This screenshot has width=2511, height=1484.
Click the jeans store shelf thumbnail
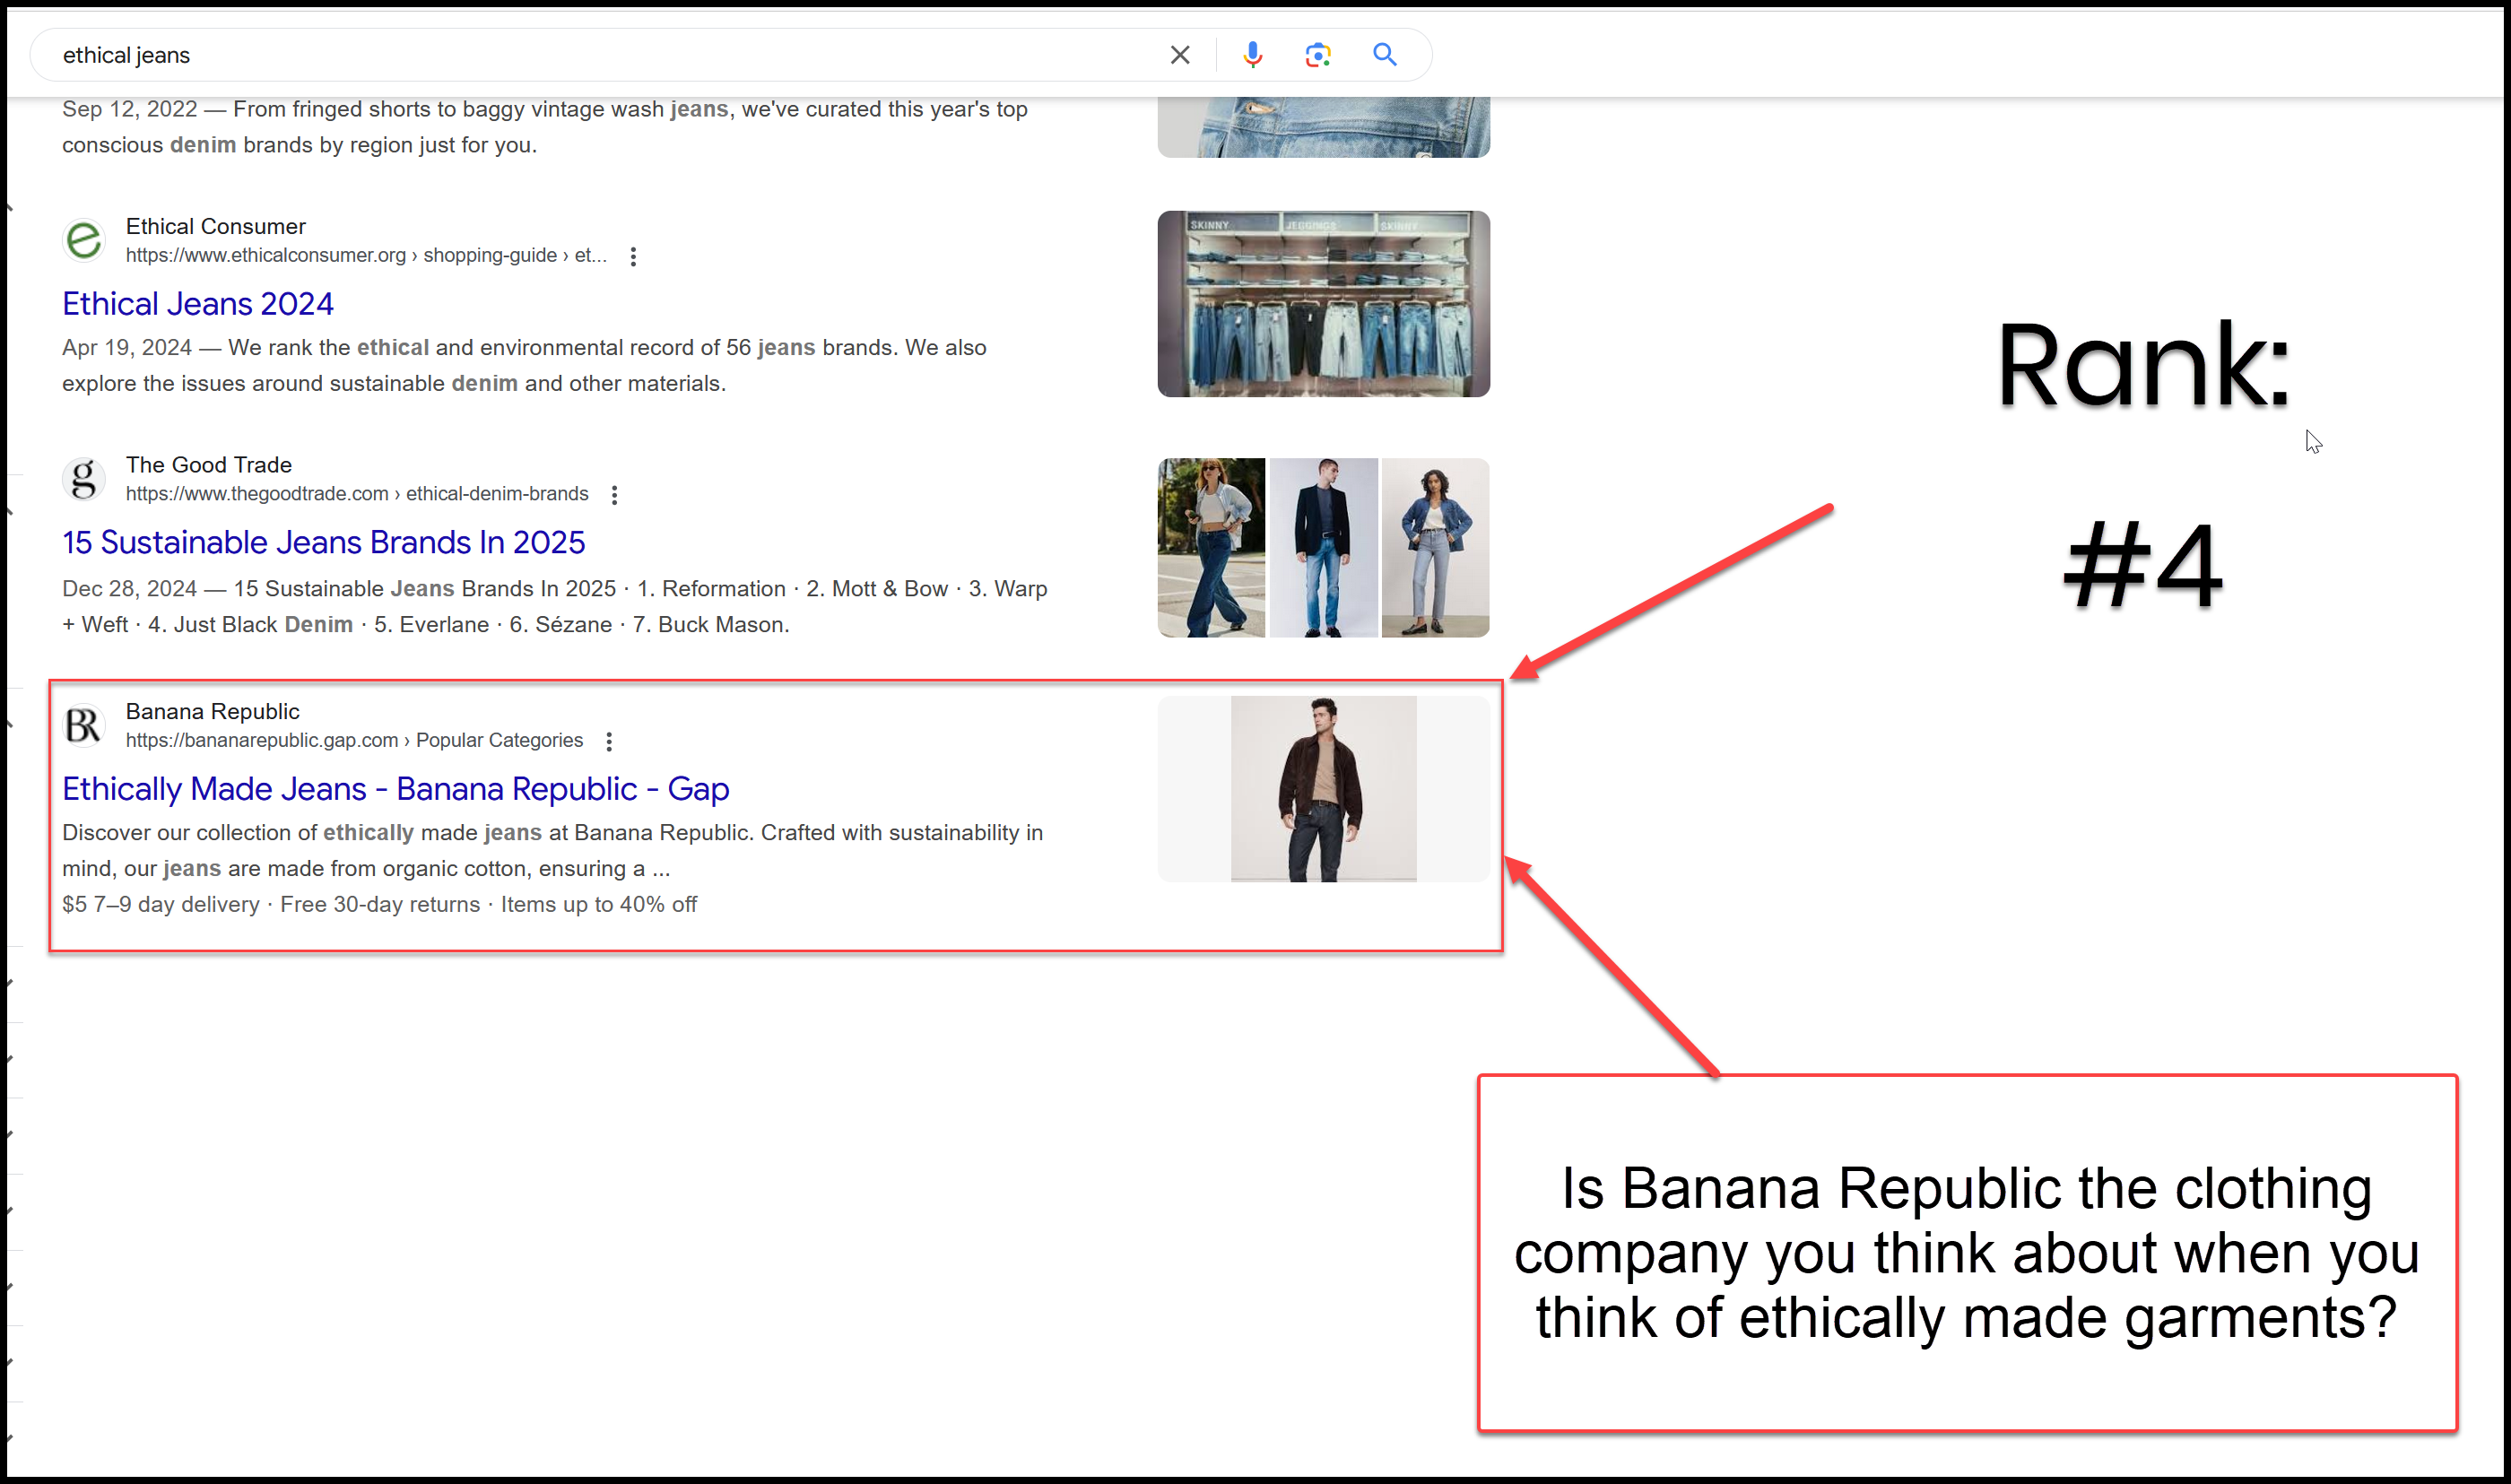tap(1323, 304)
